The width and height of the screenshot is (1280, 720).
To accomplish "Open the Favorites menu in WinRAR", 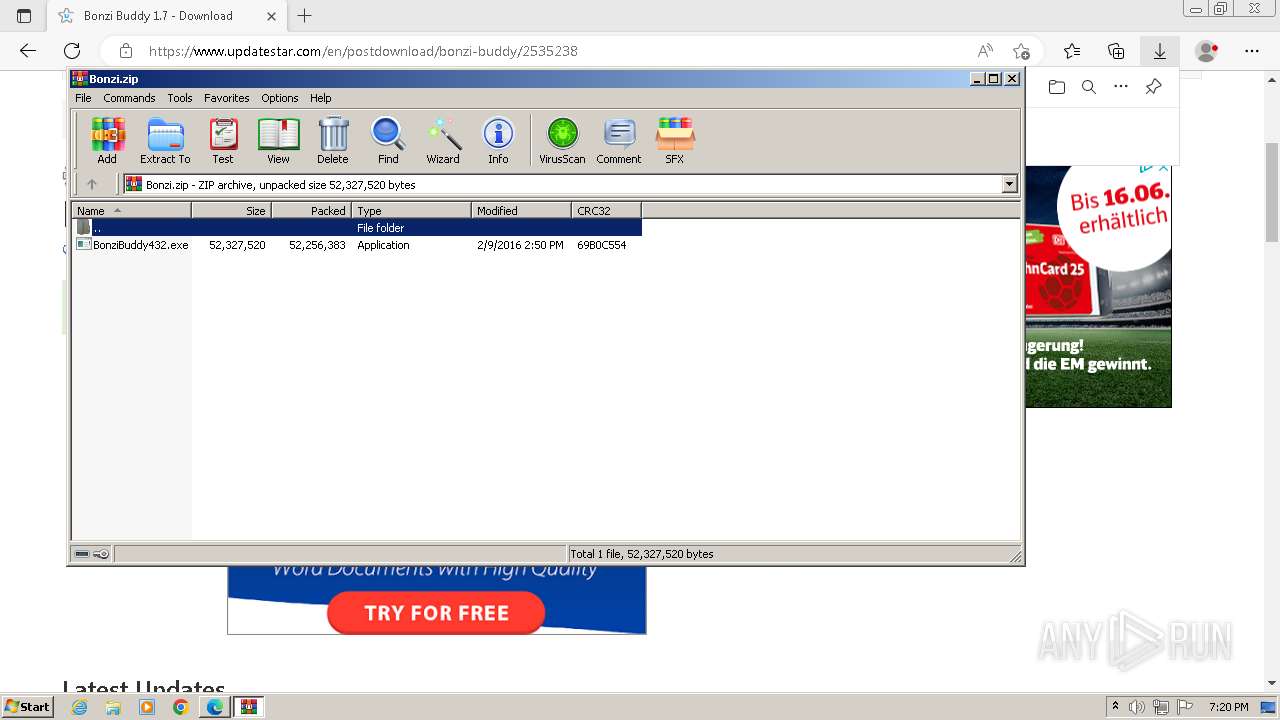I will point(227,98).
